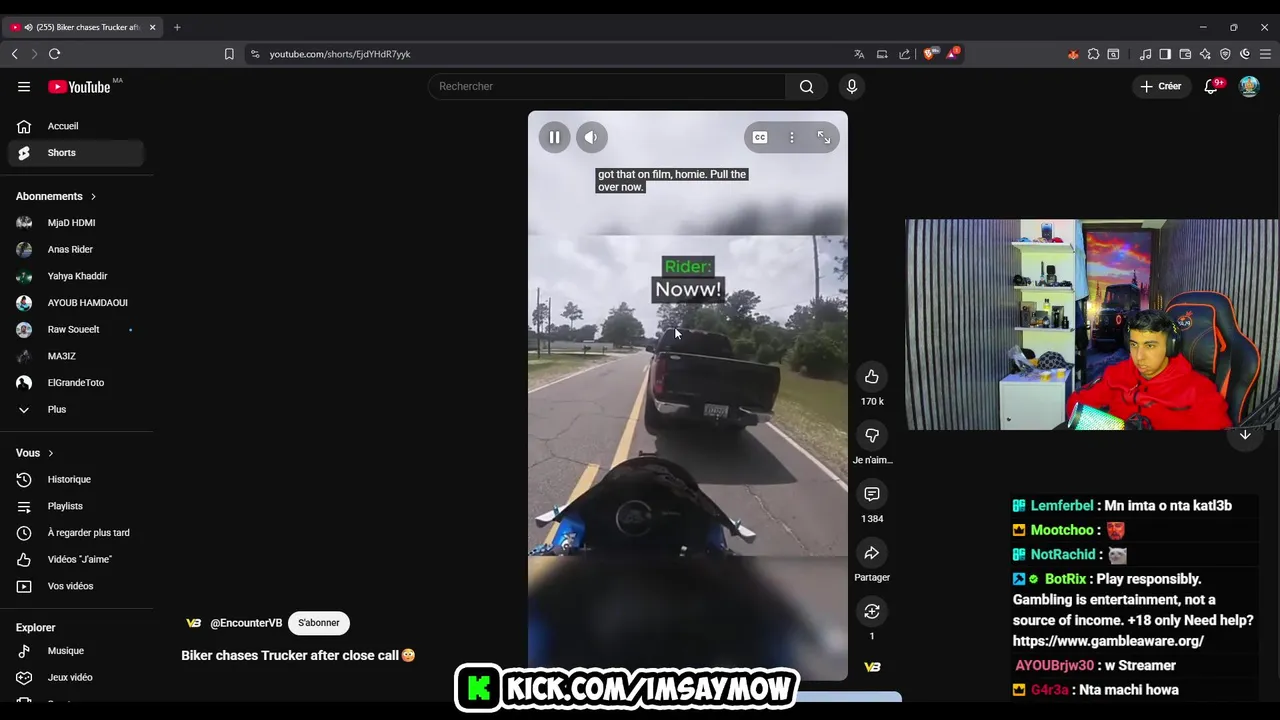Open Yahya Khaddir subscription

76,276
